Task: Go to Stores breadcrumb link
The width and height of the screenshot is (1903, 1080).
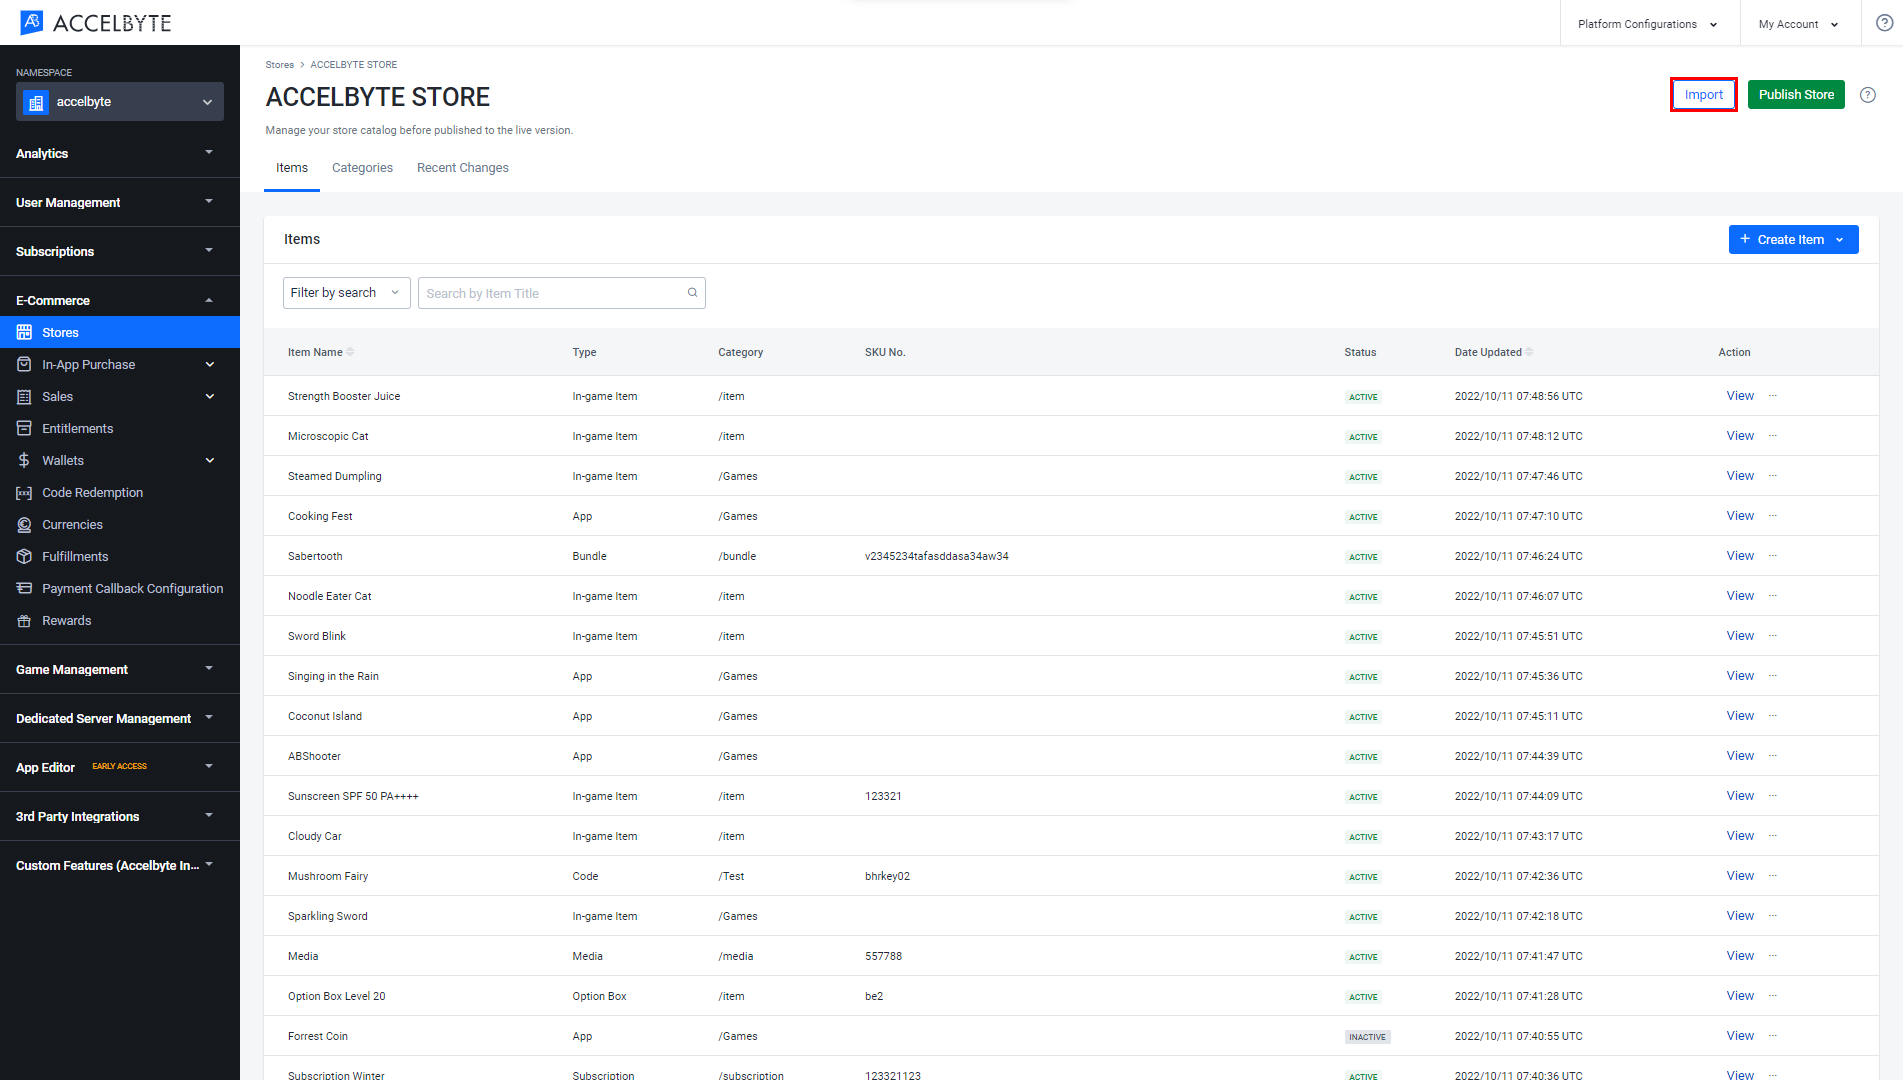Action: point(279,65)
